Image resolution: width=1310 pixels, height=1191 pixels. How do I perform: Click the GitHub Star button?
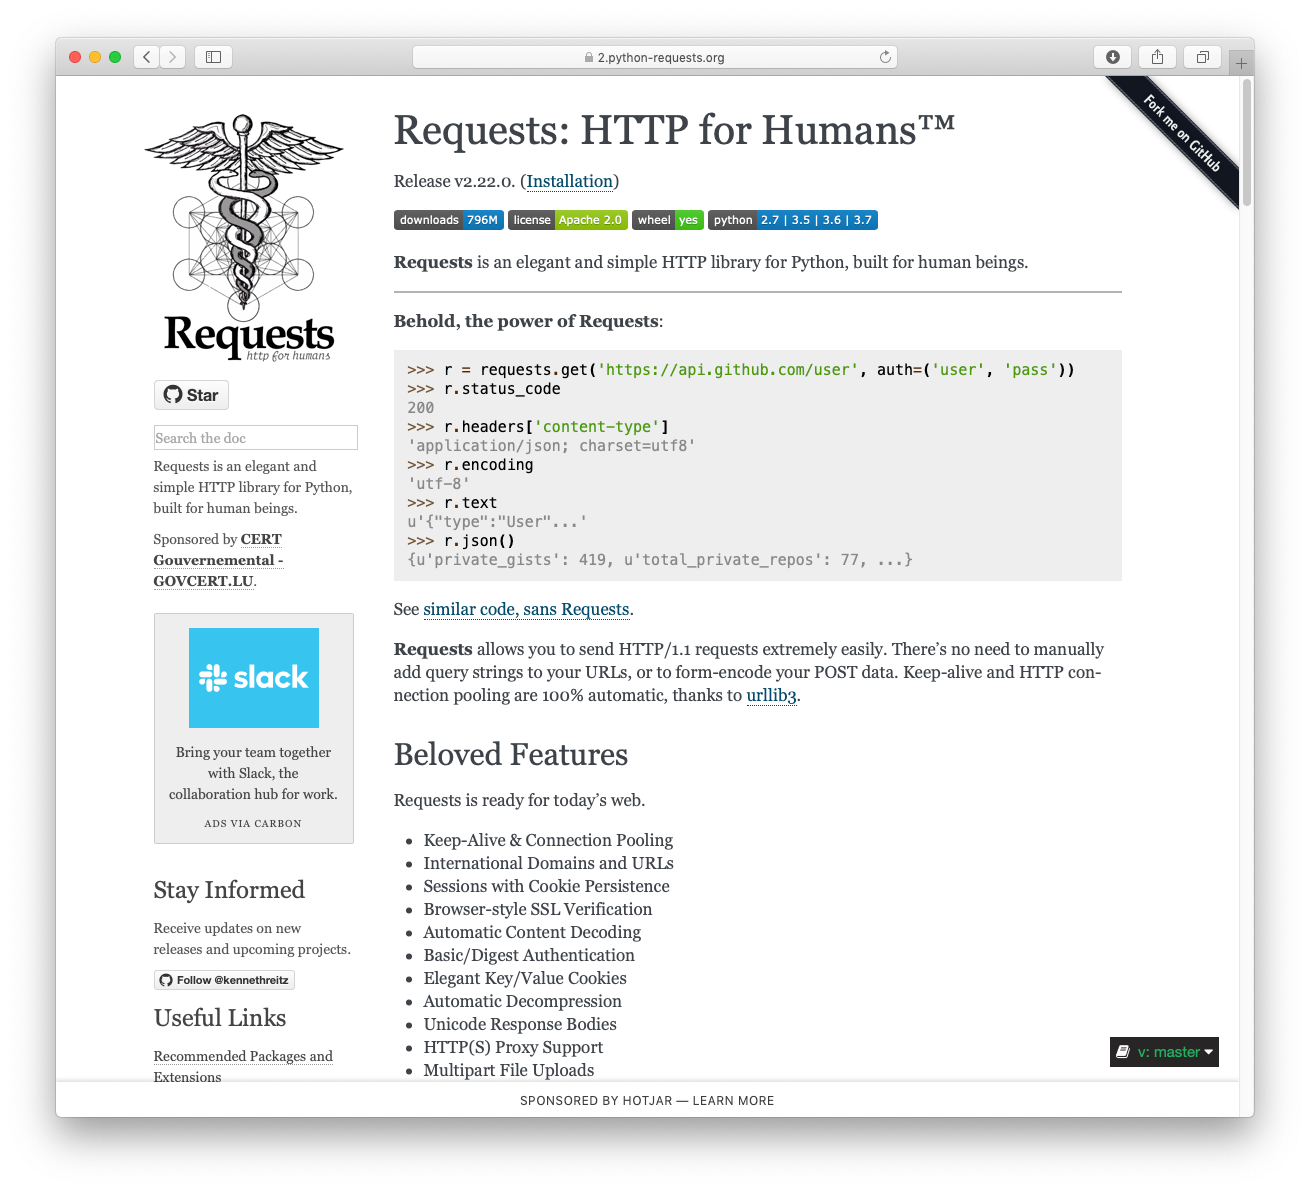pos(191,395)
